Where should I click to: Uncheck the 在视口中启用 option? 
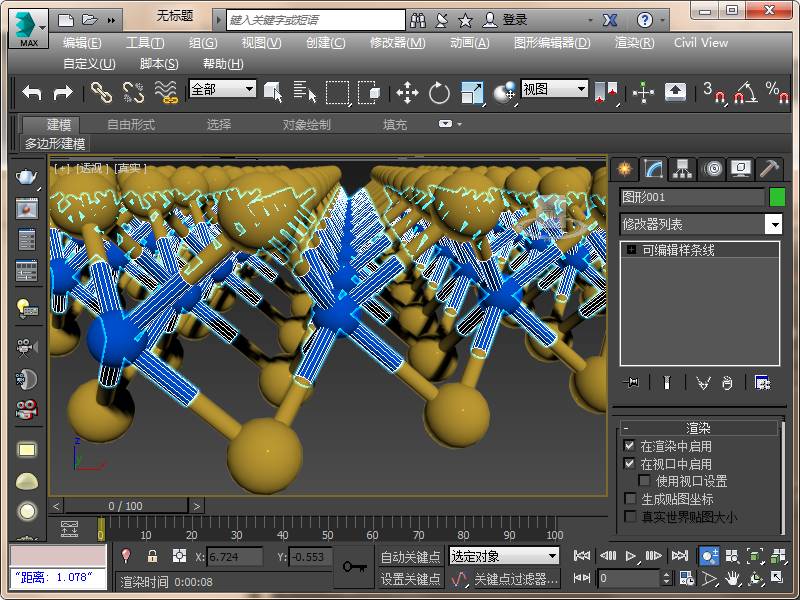(x=629, y=464)
